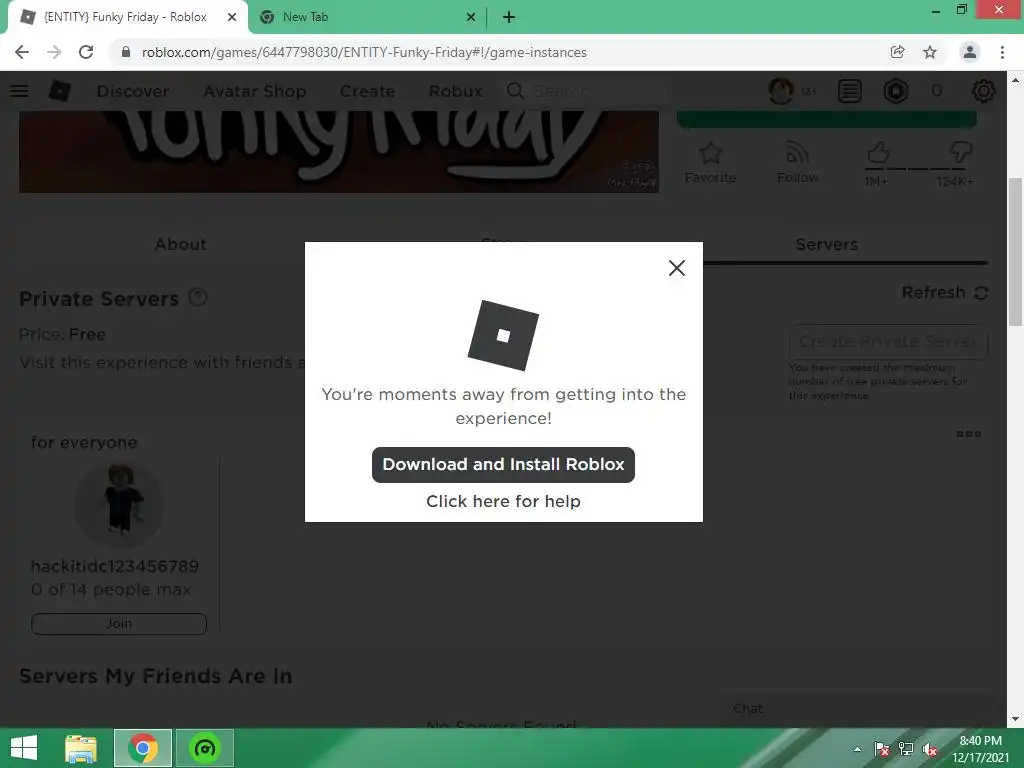Click the browser forward arrow
The image size is (1024, 768).
point(54,52)
